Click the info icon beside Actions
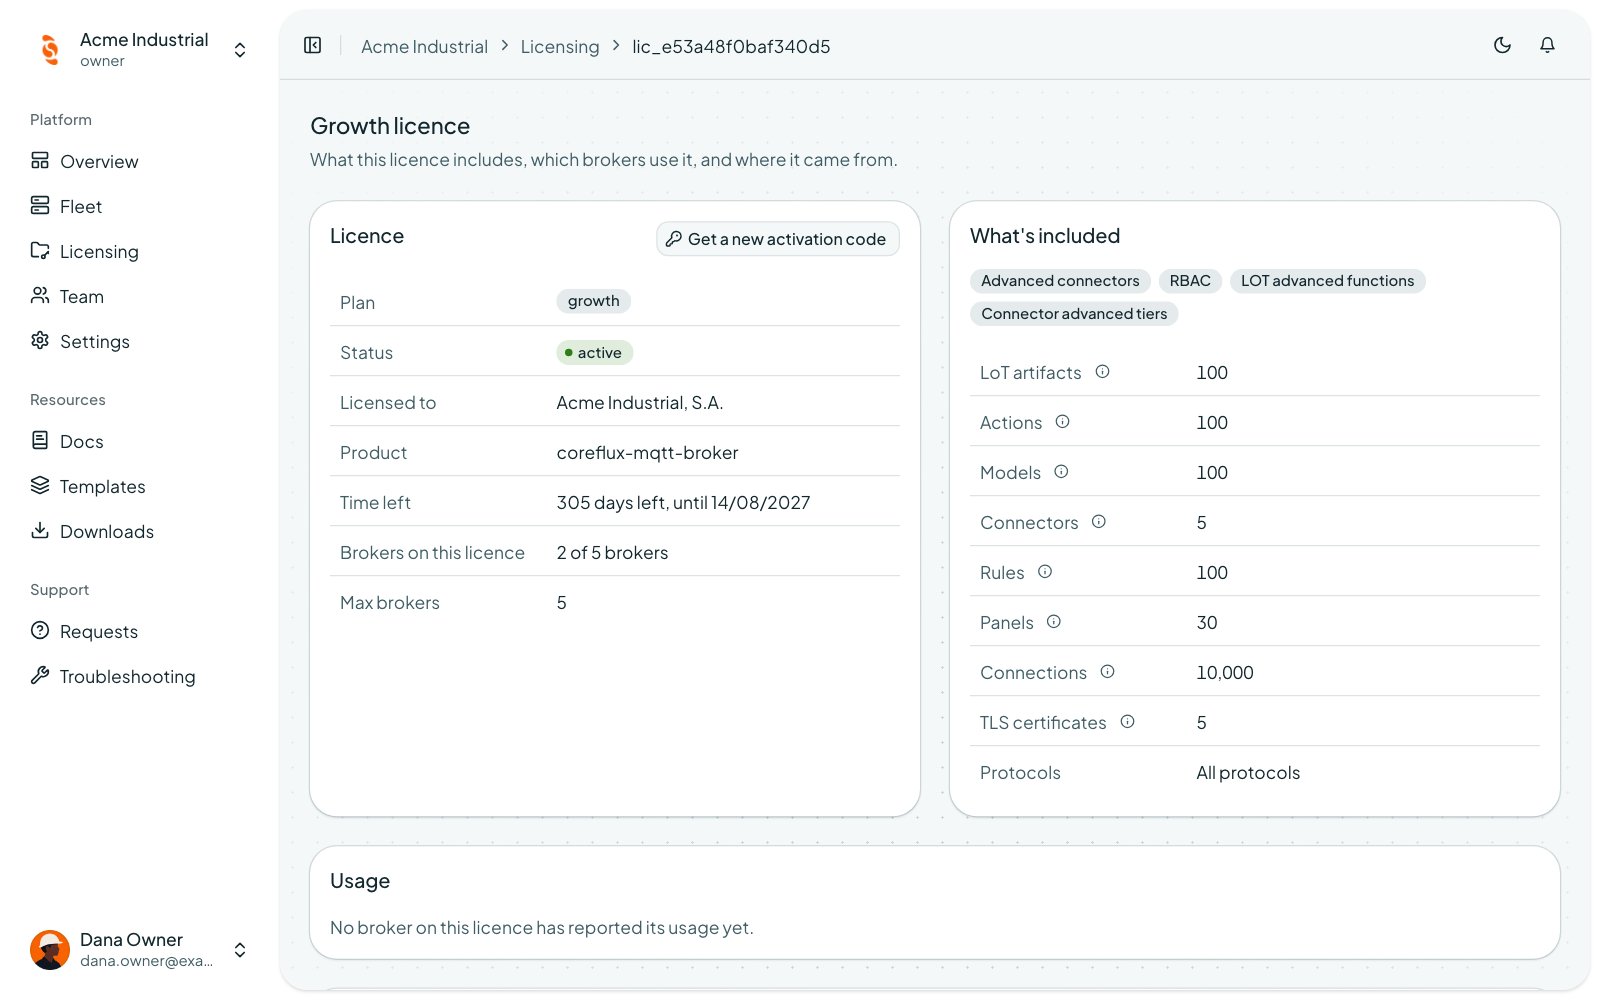1600x1000 pixels. 1062,422
